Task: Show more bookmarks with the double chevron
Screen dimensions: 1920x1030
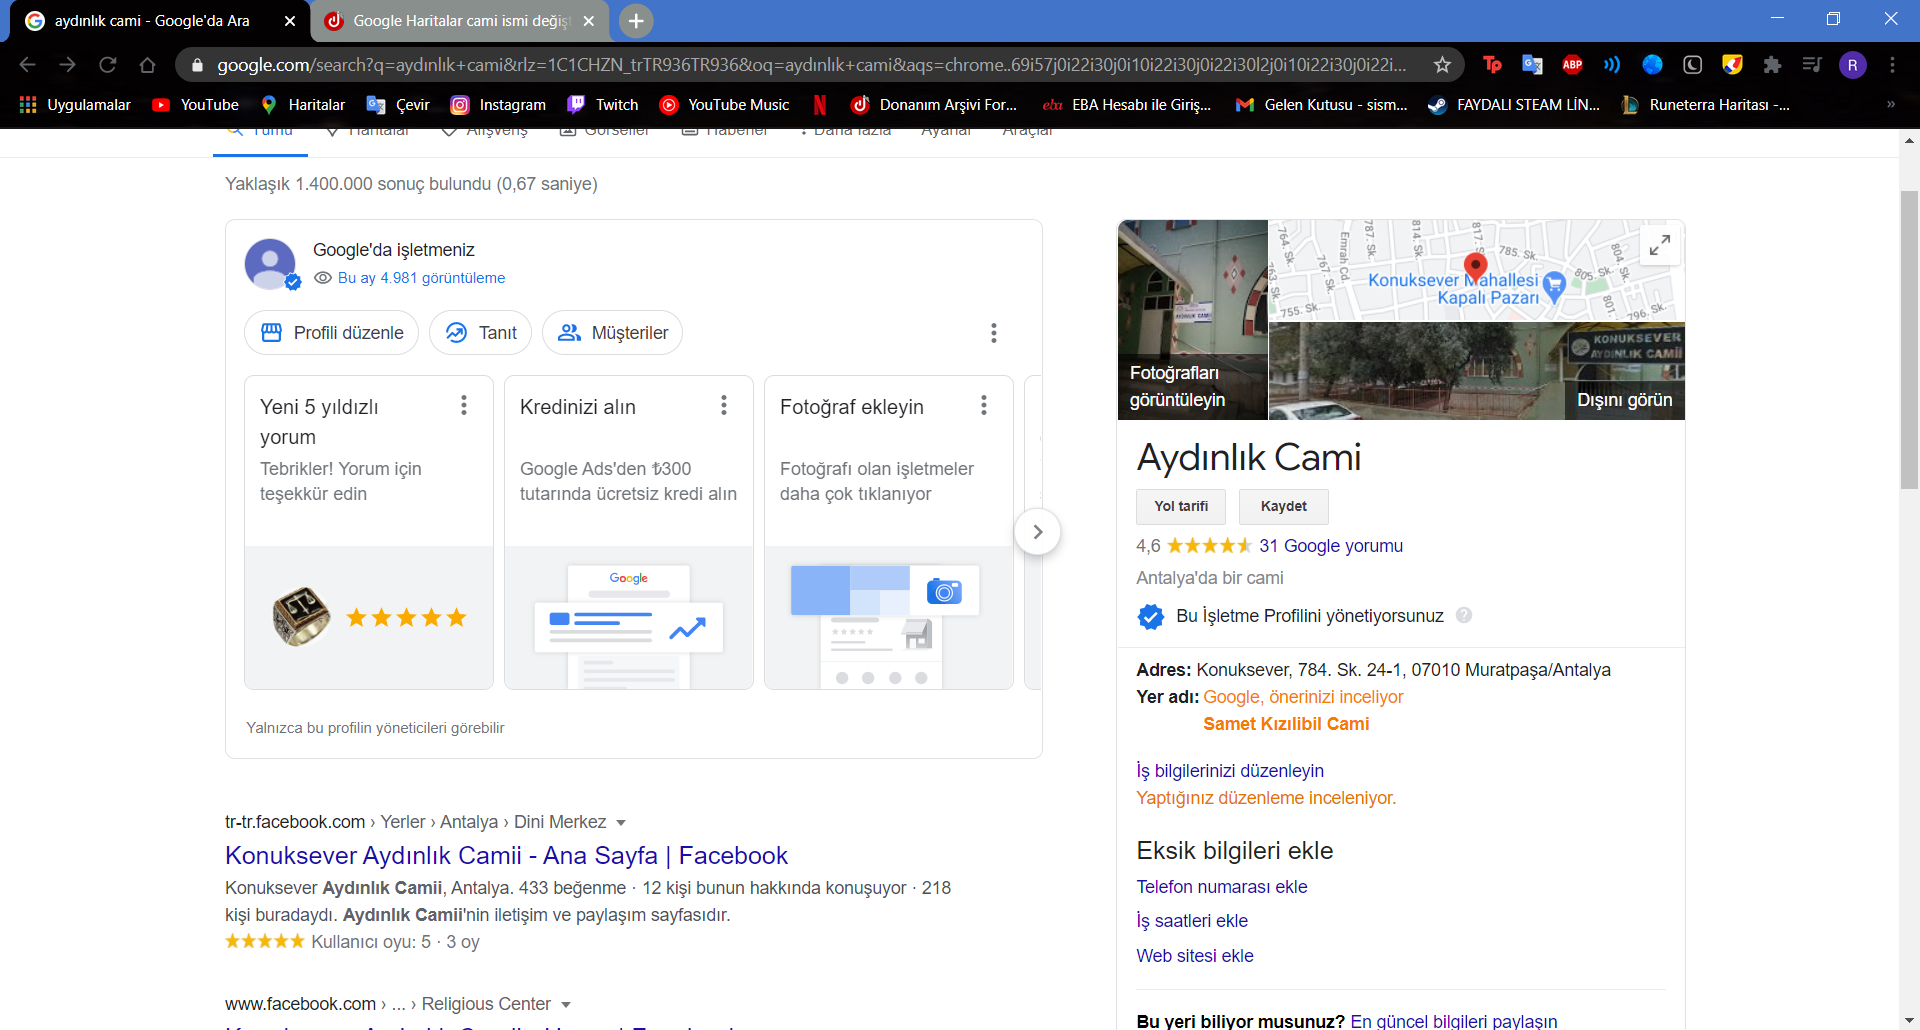Action: [1890, 105]
